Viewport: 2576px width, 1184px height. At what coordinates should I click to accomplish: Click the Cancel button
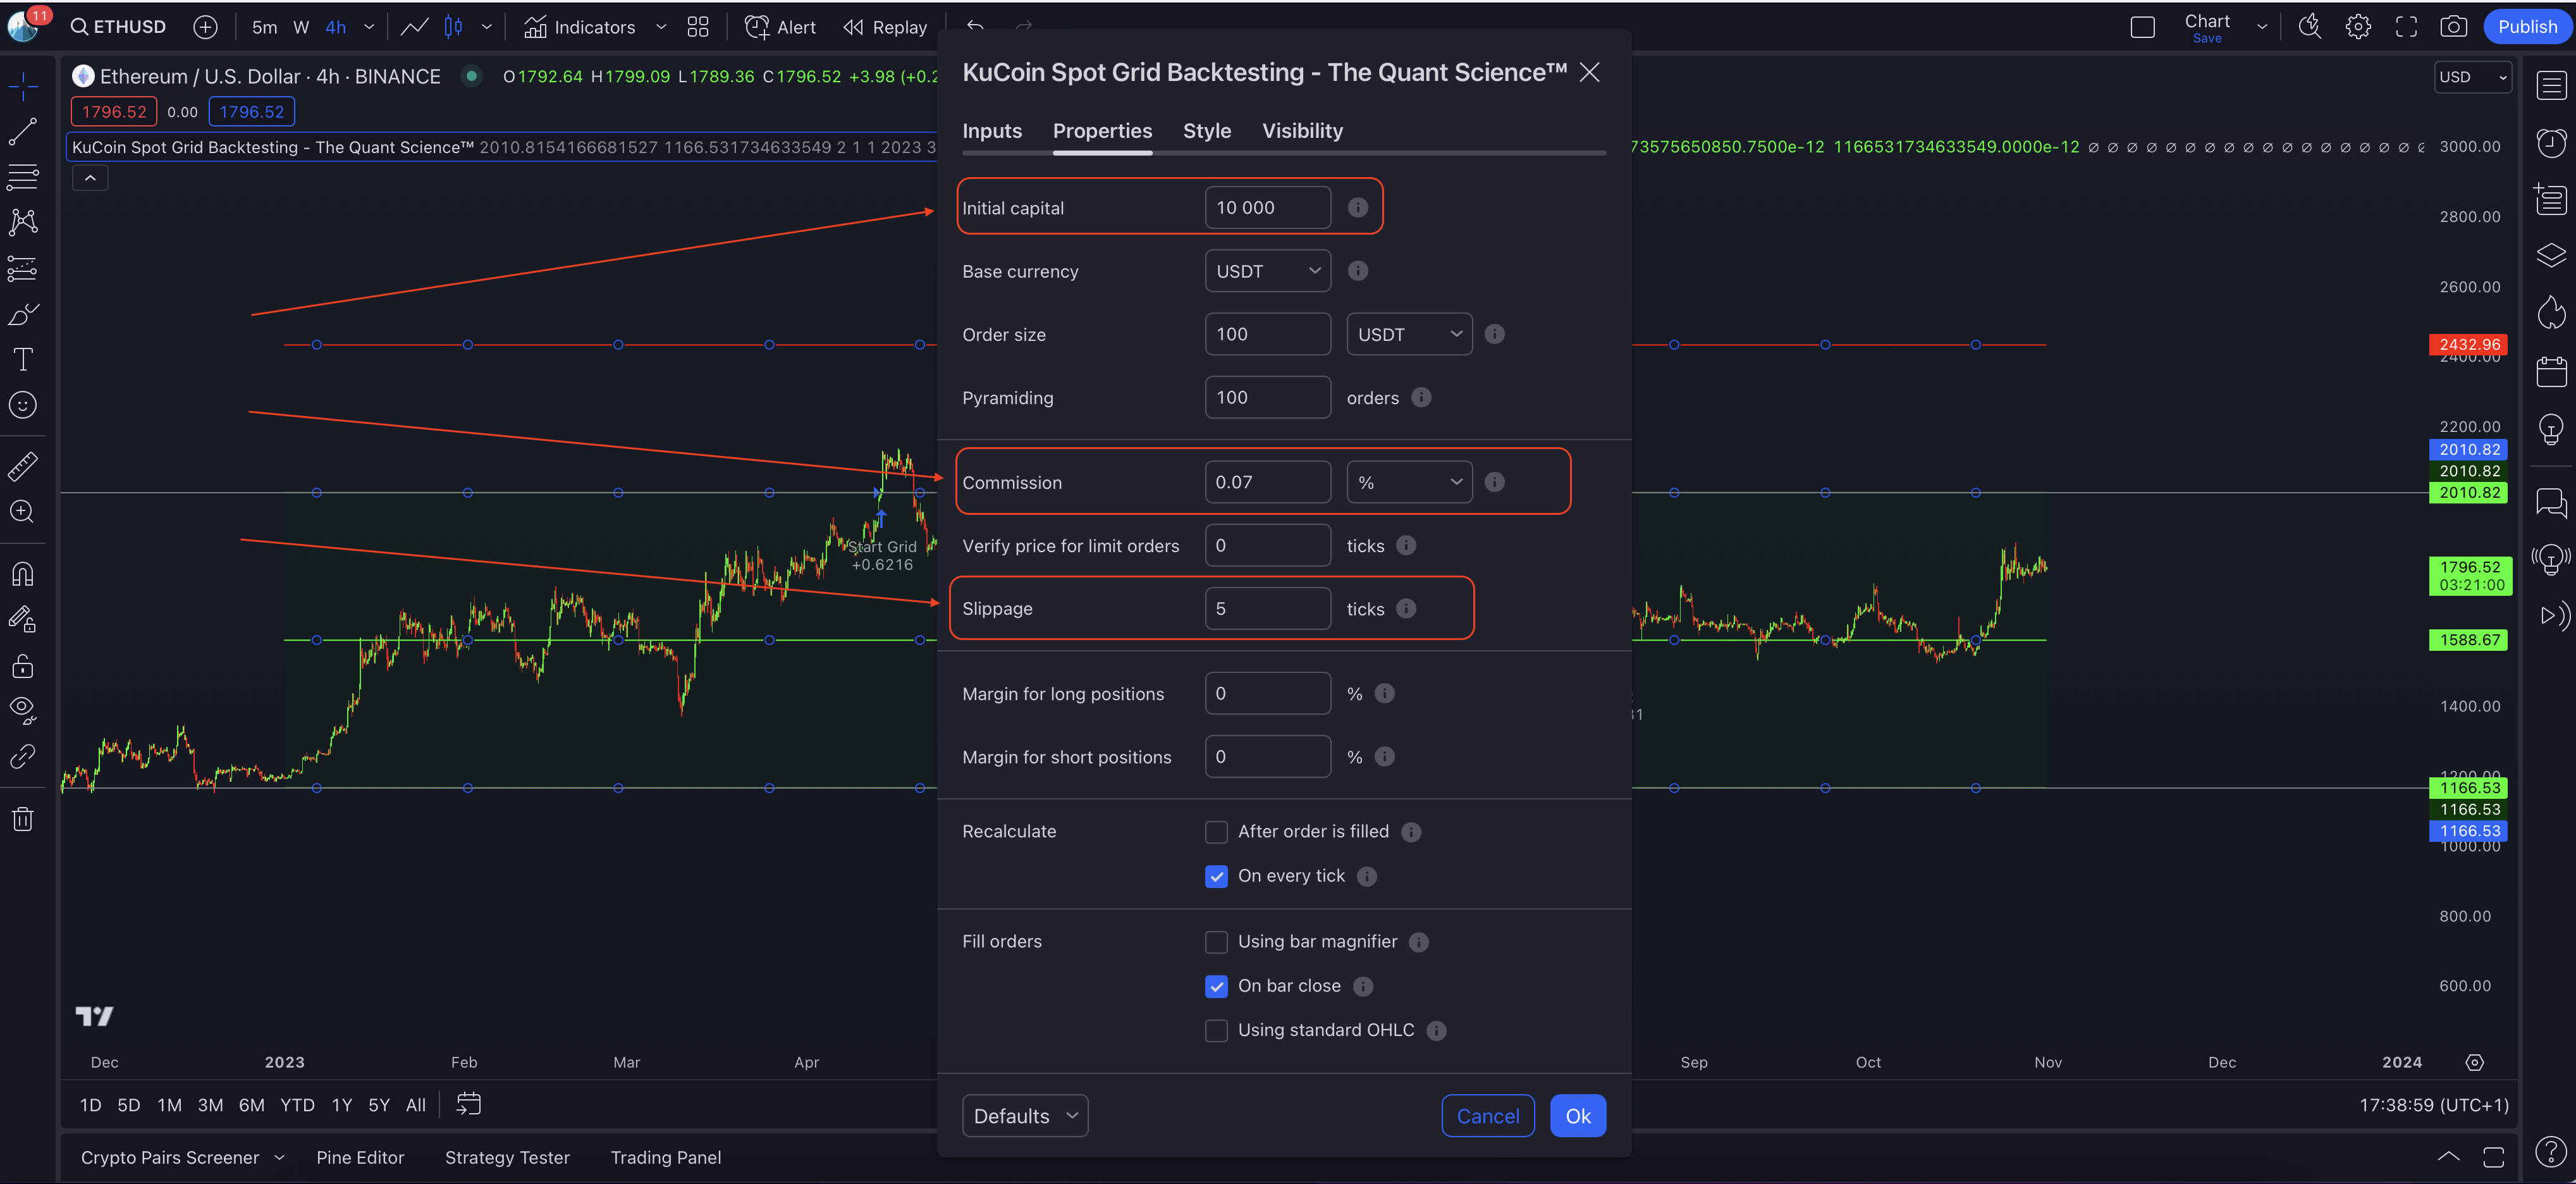click(x=1487, y=1116)
